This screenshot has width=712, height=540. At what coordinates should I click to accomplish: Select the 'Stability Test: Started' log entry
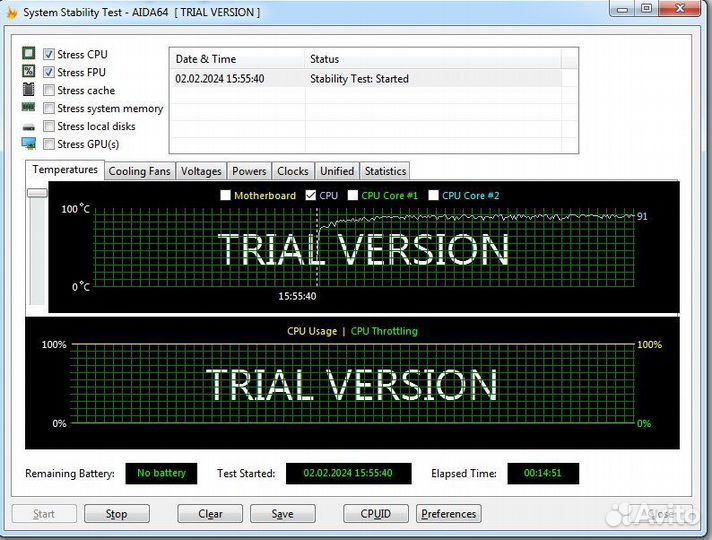point(359,79)
